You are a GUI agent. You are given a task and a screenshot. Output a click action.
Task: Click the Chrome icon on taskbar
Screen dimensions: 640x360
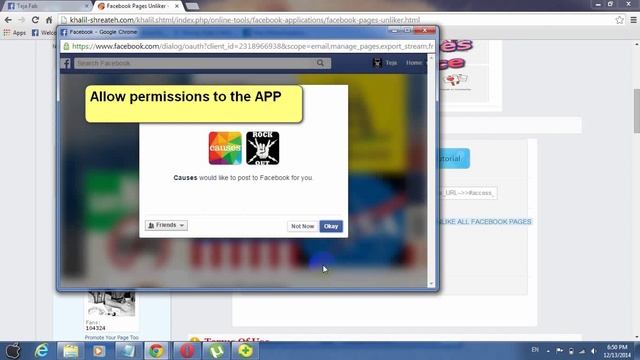pyautogui.click(x=156, y=351)
